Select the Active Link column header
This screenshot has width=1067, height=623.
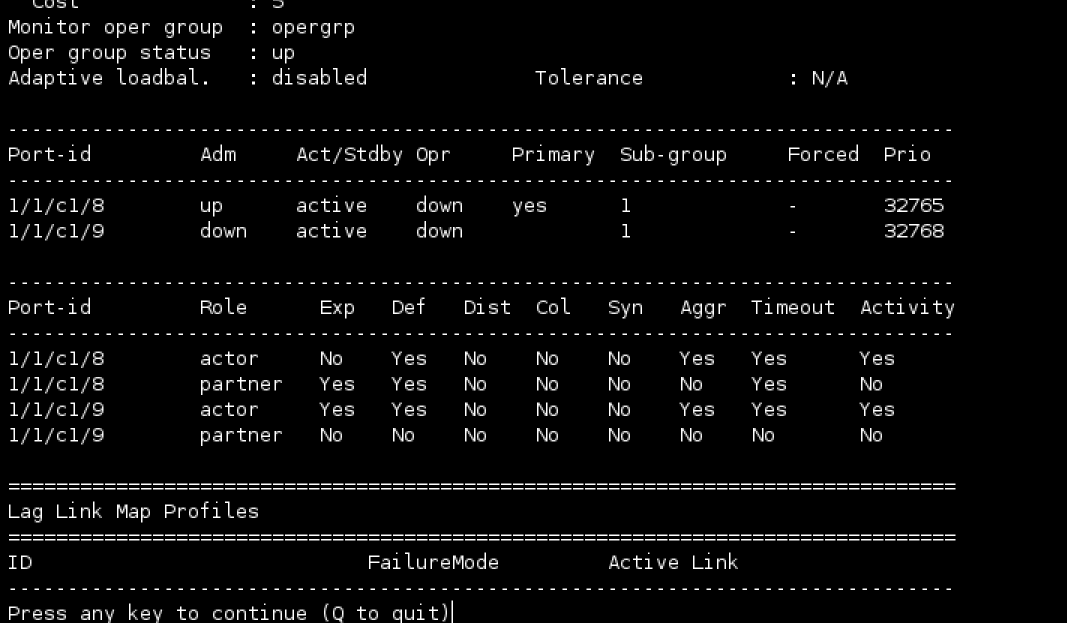pyautogui.click(x=672, y=562)
